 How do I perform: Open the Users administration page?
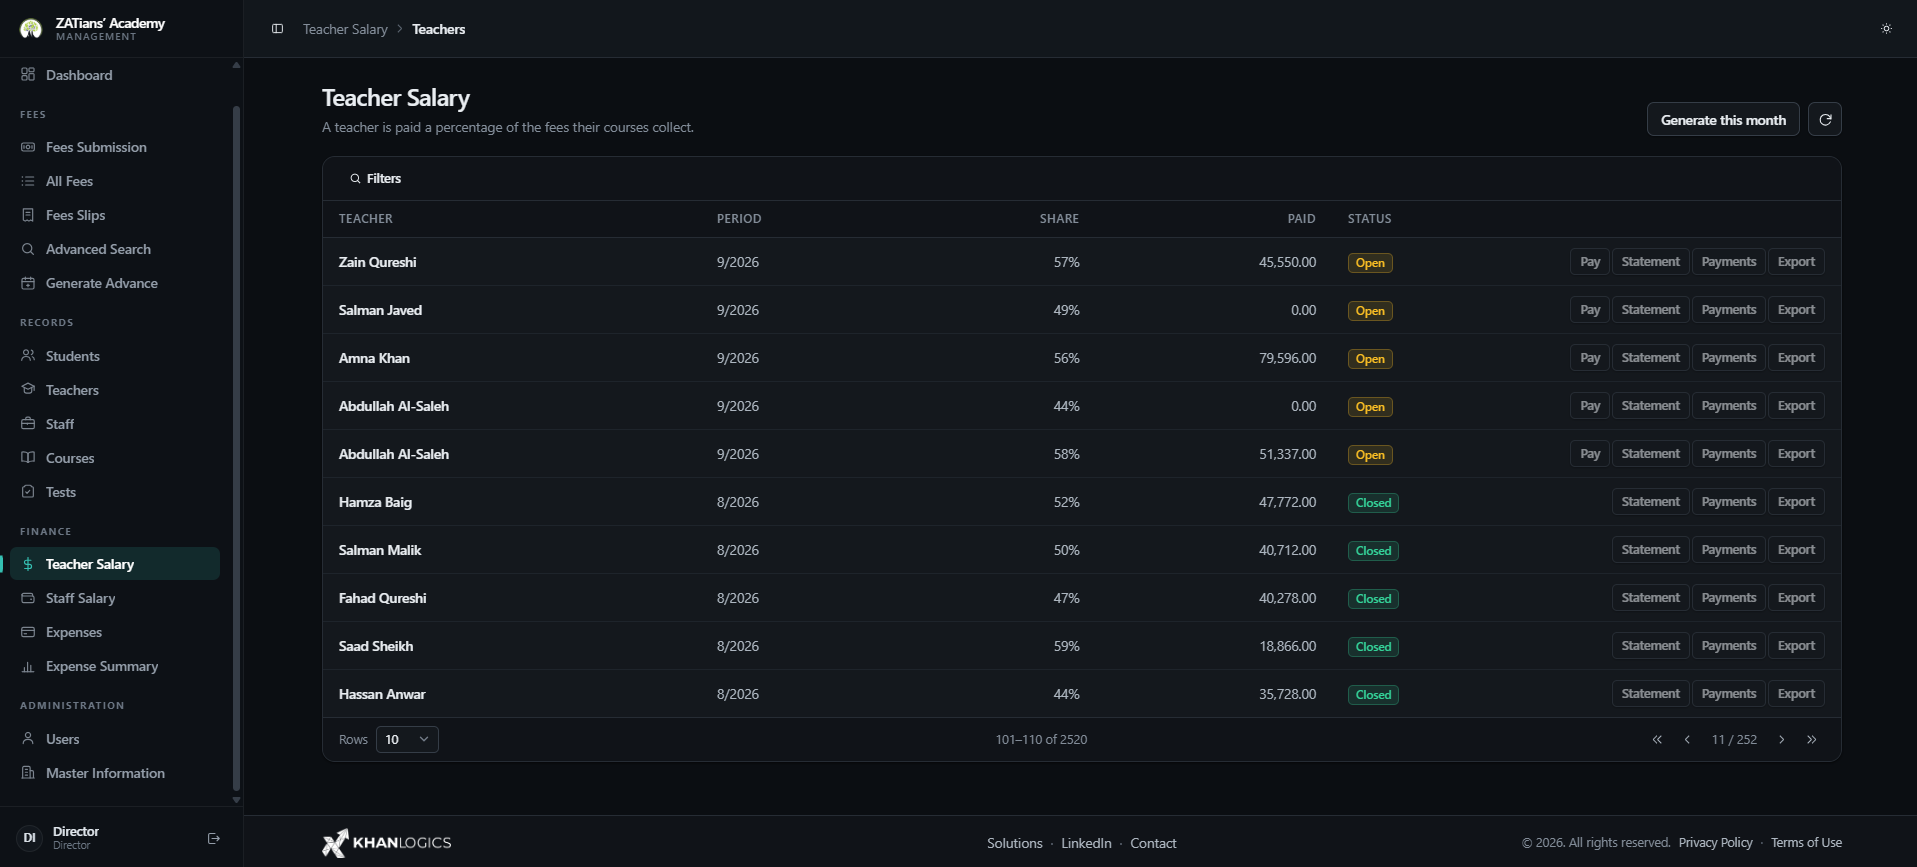[x=115, y=739]
